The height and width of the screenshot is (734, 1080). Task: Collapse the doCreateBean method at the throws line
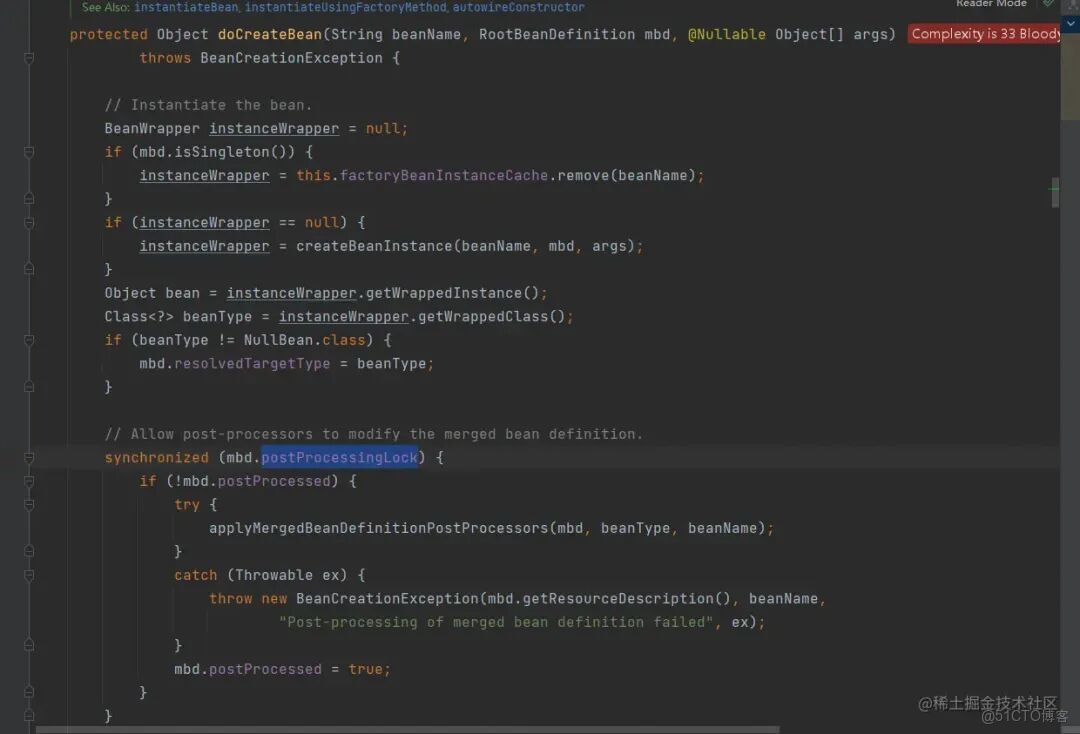(x=29, y=59)
